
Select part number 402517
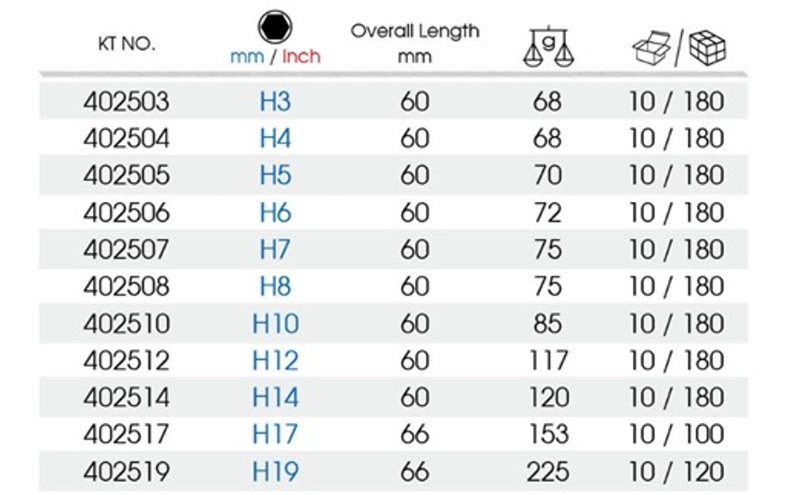click(127, 435)
